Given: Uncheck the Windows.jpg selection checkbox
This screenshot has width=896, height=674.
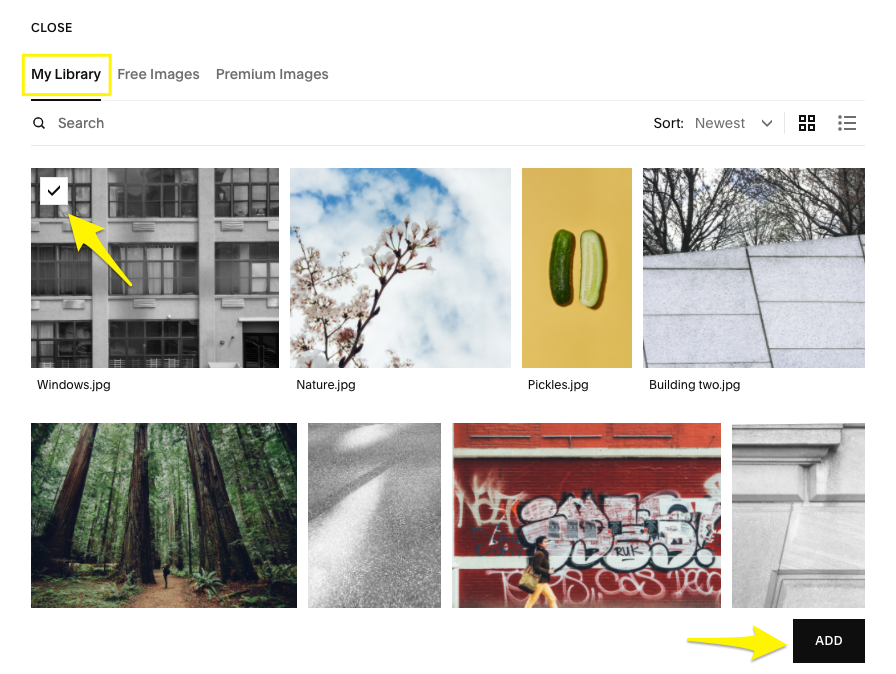Looking at the screenshot, I should 54,191.
